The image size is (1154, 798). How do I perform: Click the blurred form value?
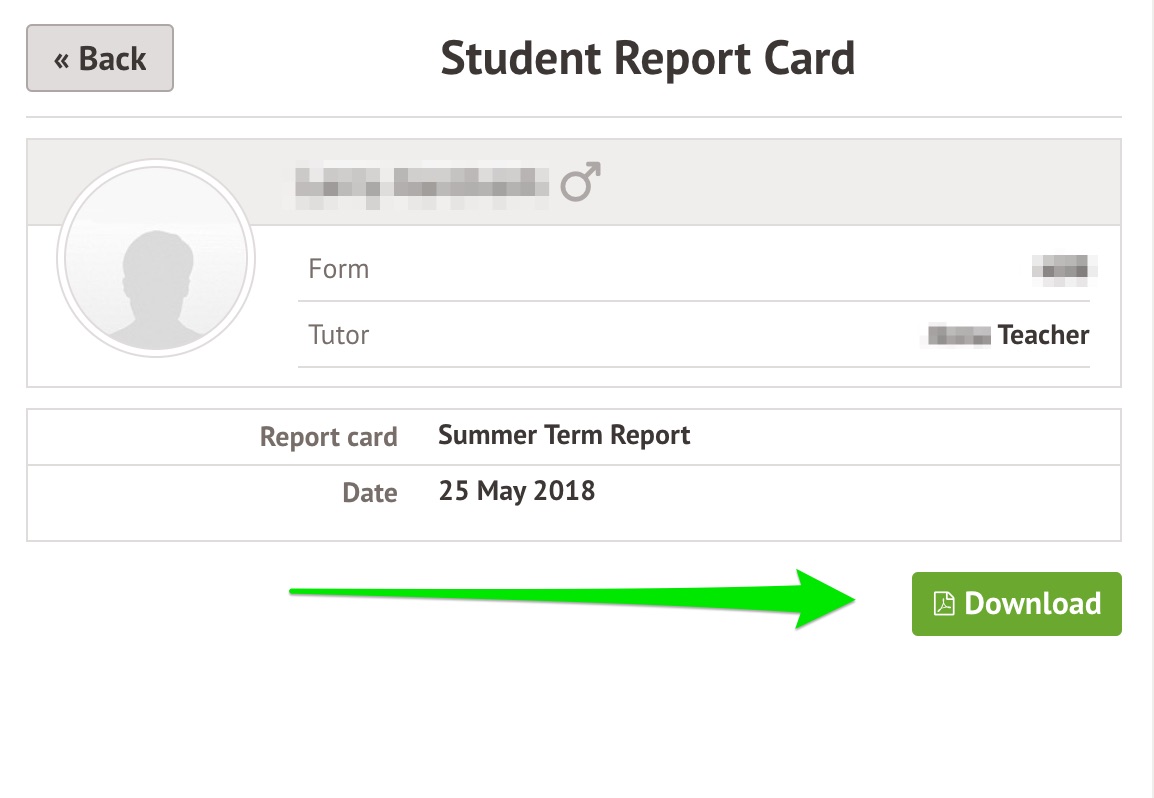tap(1064, 268)
